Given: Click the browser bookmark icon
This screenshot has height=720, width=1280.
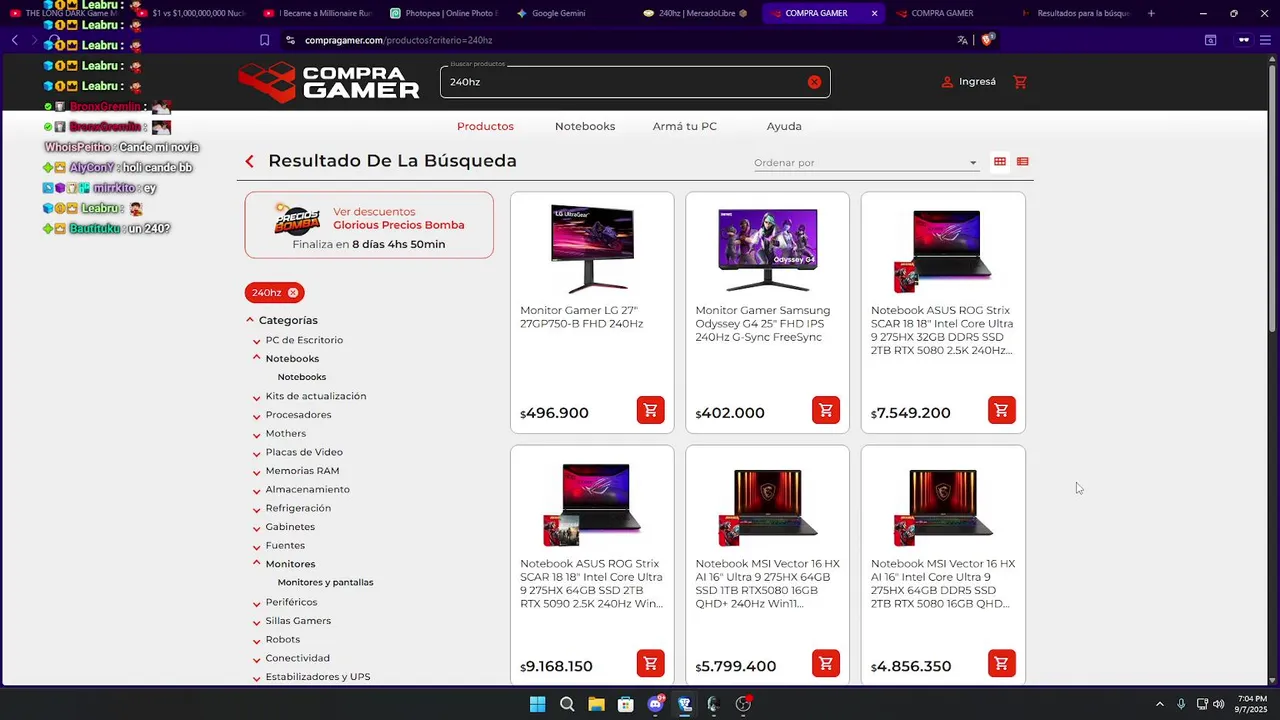Looking at the screenshot, I should pos(264,40).
